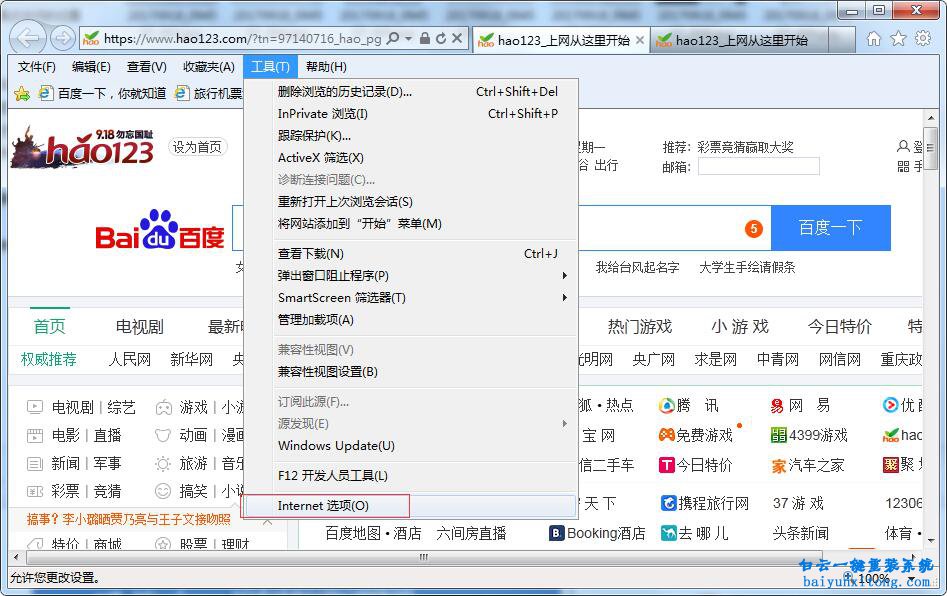The width and height of the screenshot is (947, 596).
Task: Click the Qunar camel icon
Action: pos(669,533)
